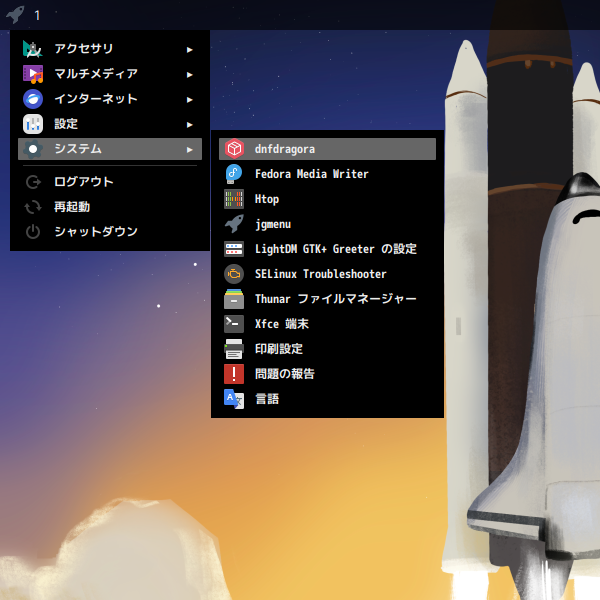The image size is (600, 600).
Task: Click the Htop meter bars icon
Action: (x=234, y=199)
